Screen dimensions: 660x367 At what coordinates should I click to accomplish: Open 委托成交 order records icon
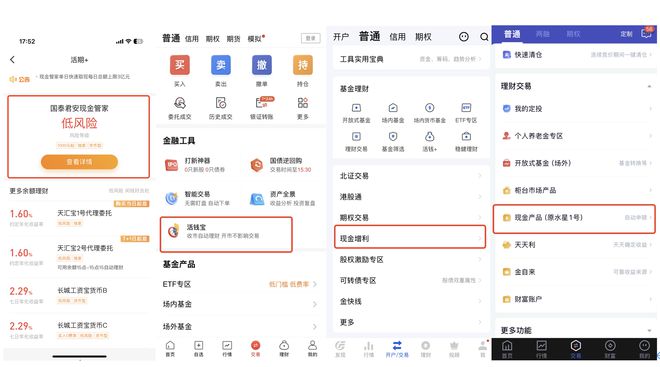point(180,103)
